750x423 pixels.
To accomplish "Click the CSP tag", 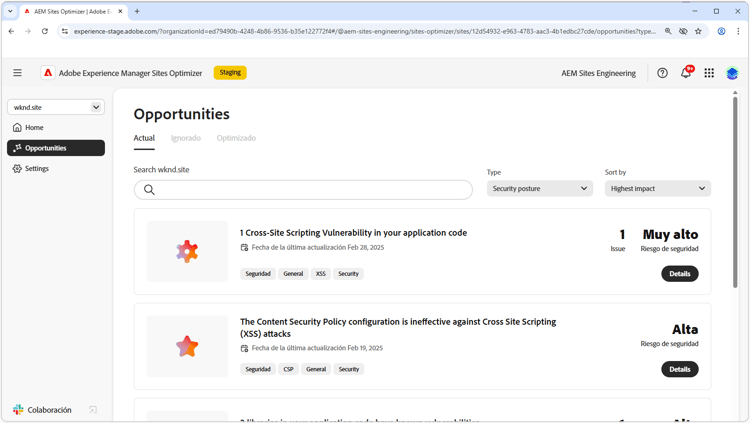I will click(x=288, y=369).
